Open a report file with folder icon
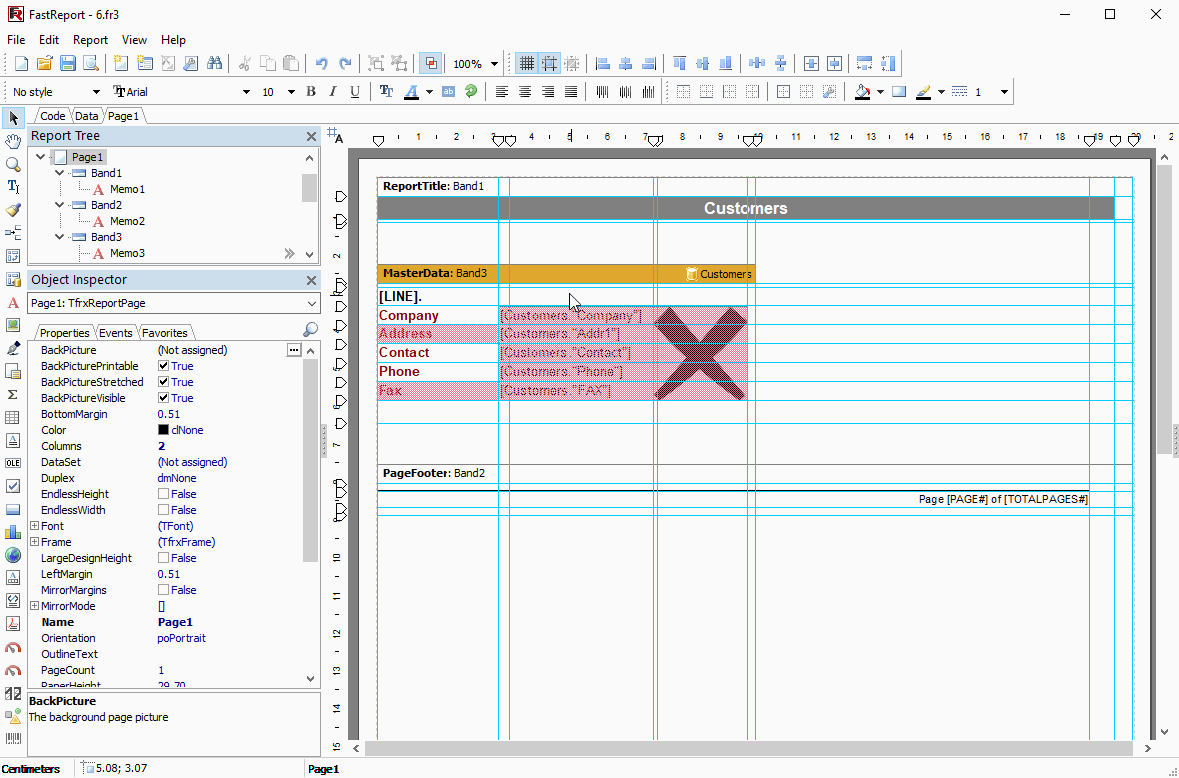Screen dimensions: 1179x778 pyautogui.click(x=44, y=64)
